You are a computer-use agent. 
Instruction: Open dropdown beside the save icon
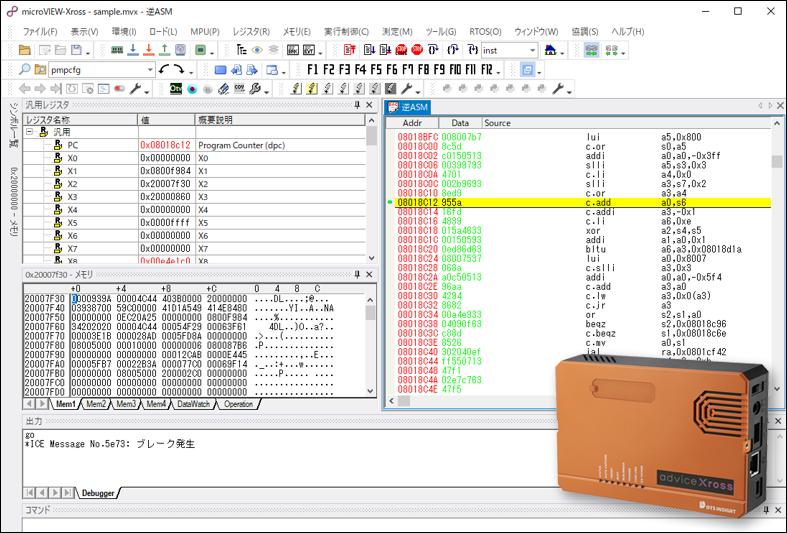[x=87, y=52]
